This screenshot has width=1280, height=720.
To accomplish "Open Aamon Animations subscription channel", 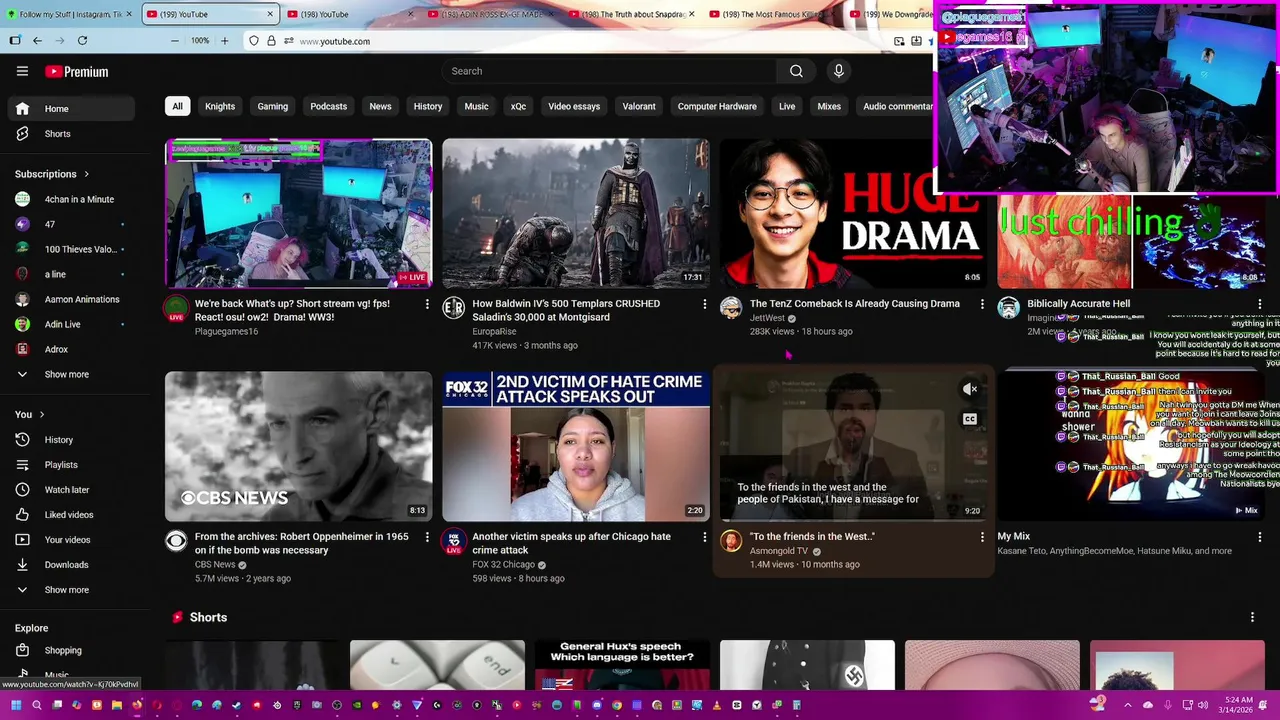I will click(x=71, y=299).
